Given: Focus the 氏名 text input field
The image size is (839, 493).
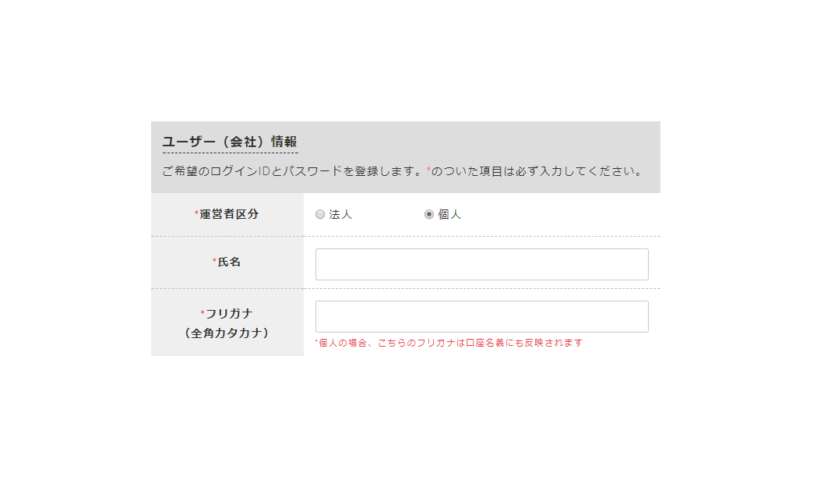Looking at the screenshot, I should click(x=481, y=264).
